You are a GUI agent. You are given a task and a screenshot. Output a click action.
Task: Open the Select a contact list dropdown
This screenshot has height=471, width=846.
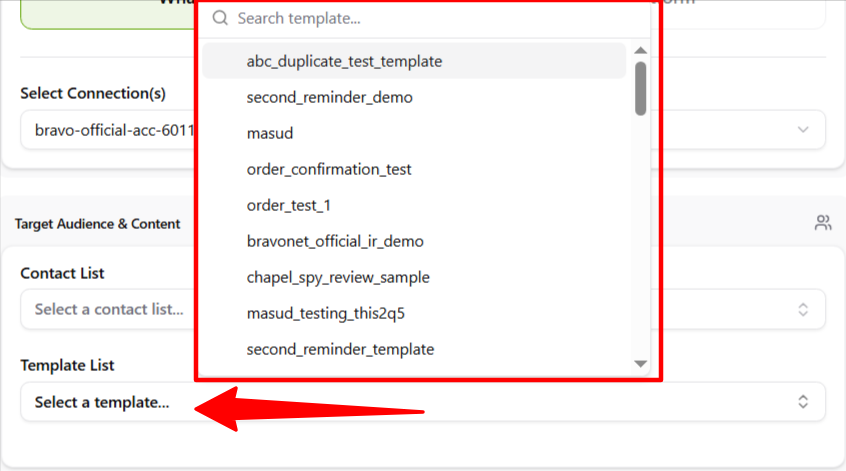[x=108, y=309]
